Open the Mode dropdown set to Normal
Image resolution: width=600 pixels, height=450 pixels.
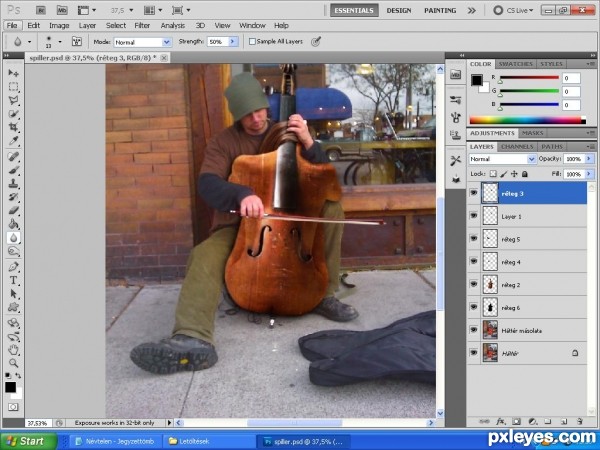point(142,42)
